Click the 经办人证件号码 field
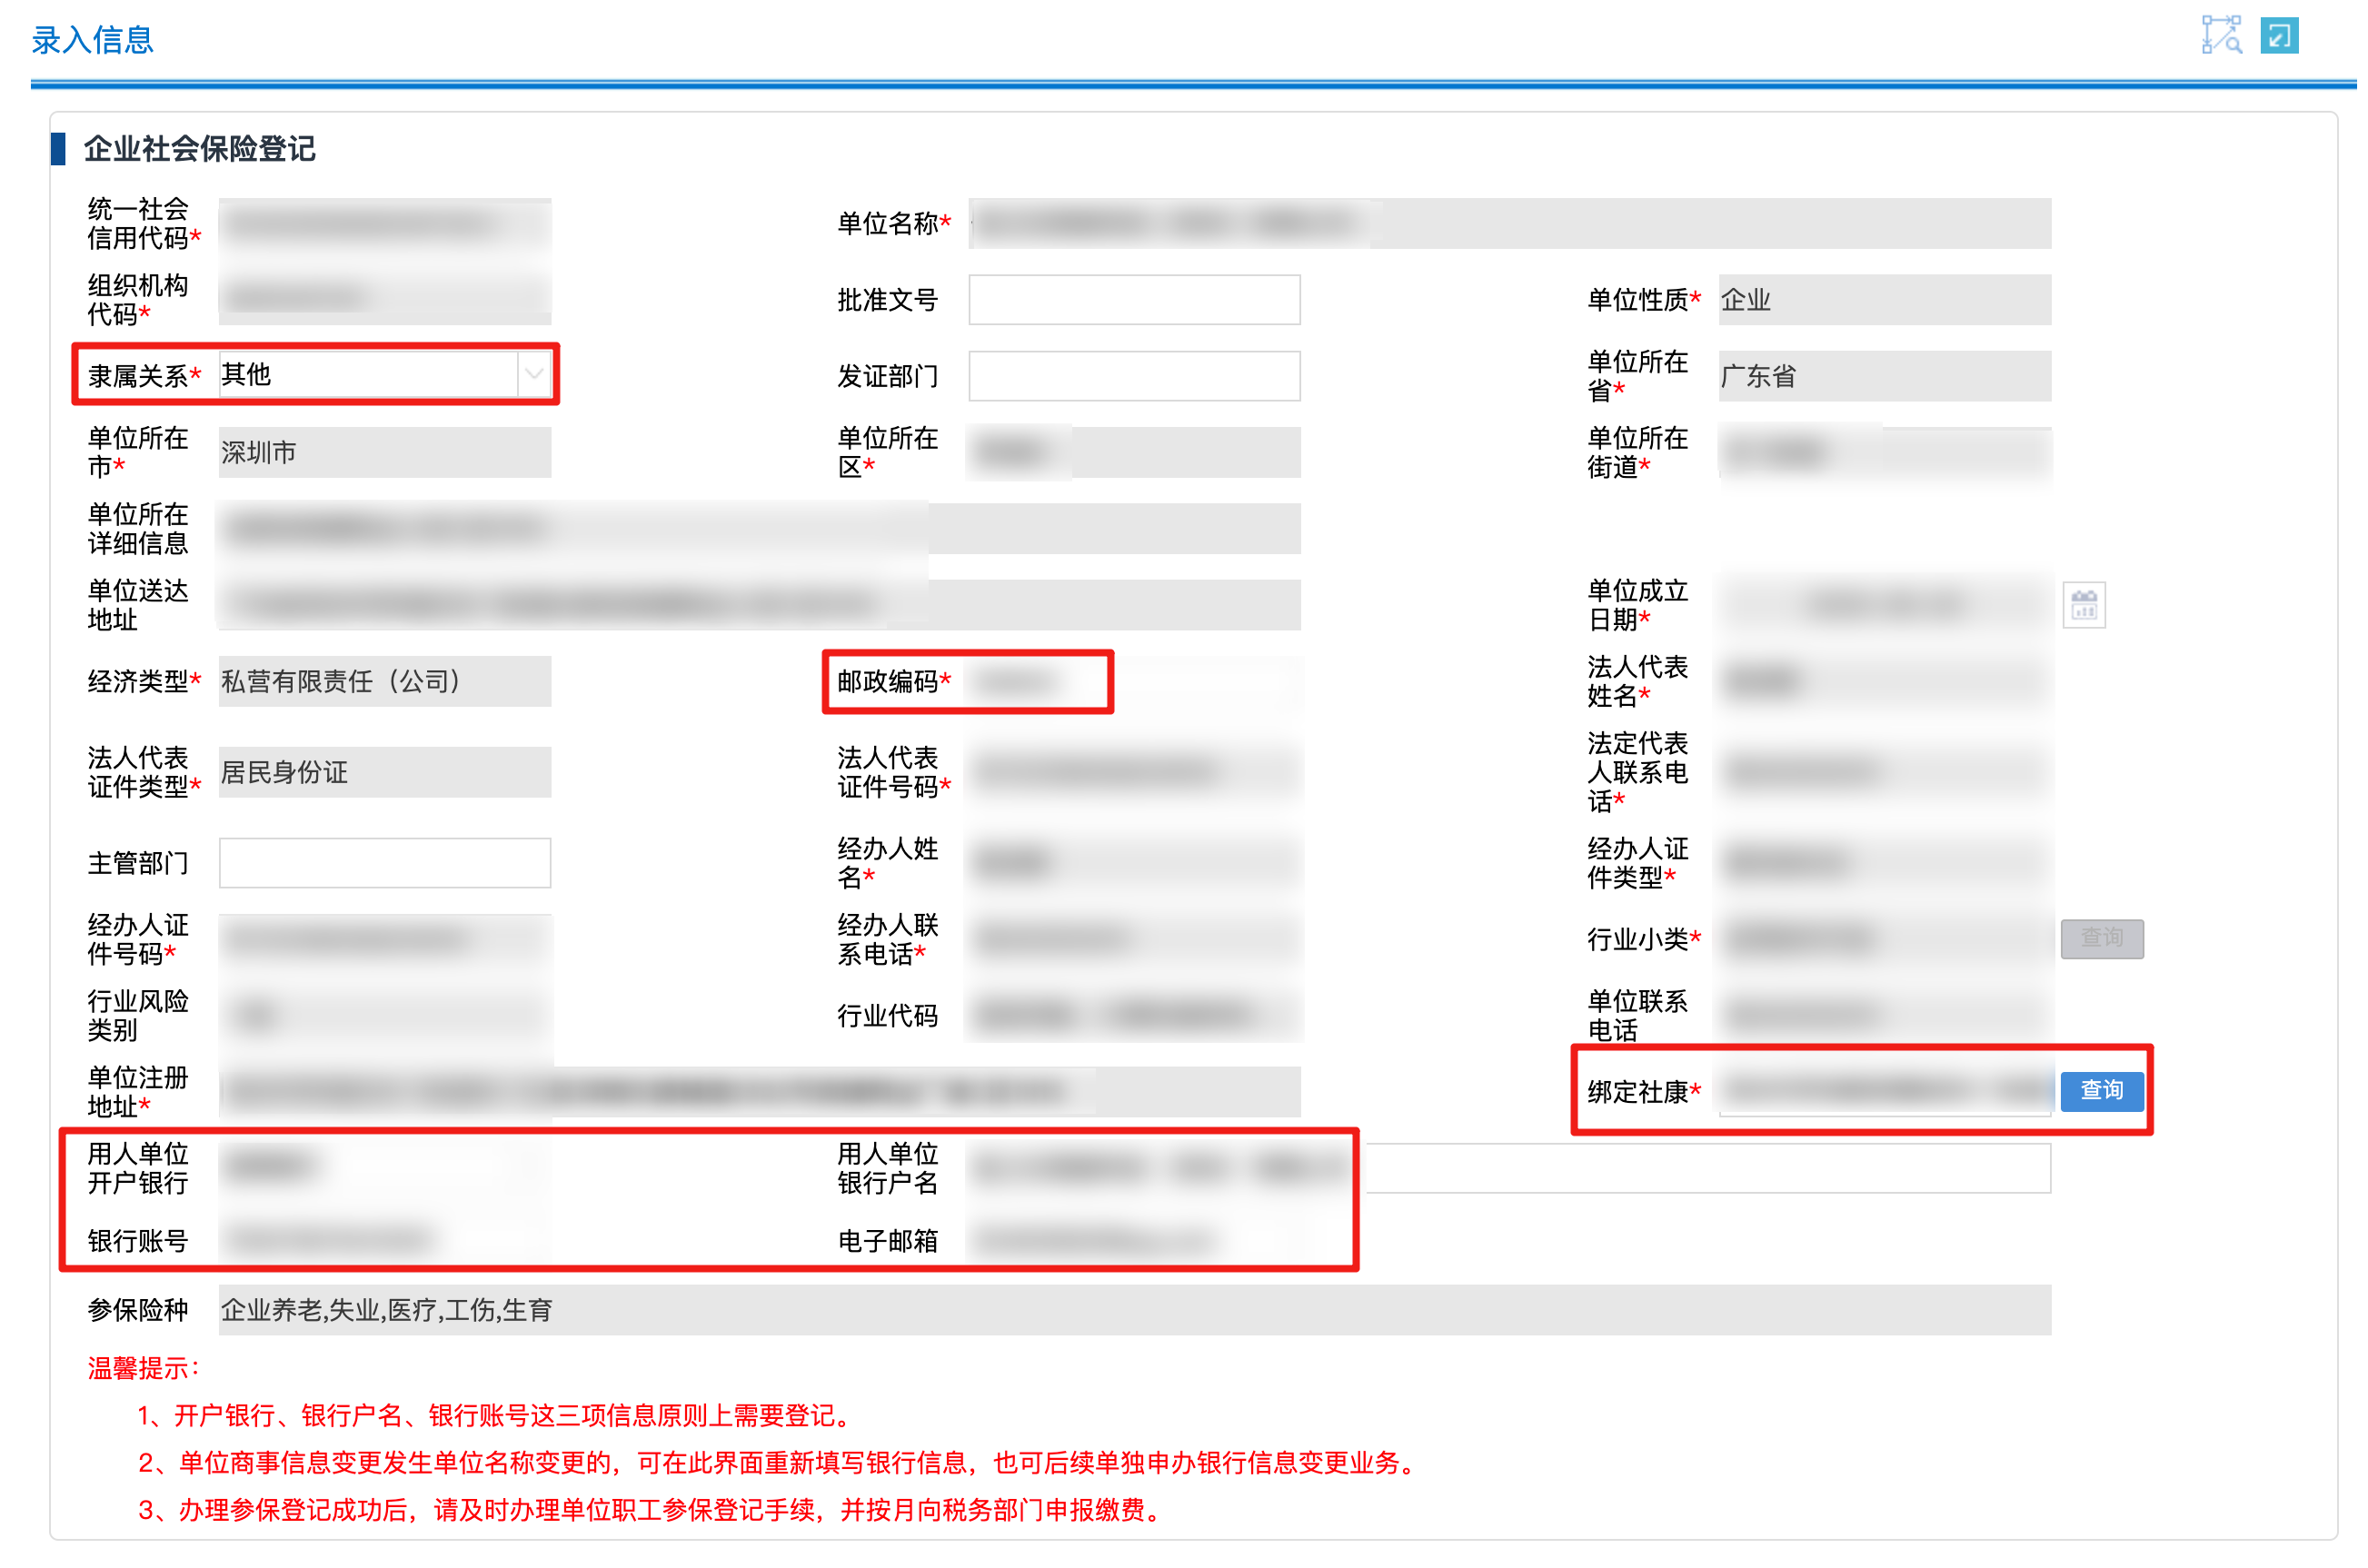This screenshot has height=1568, width=2368. 385,939
